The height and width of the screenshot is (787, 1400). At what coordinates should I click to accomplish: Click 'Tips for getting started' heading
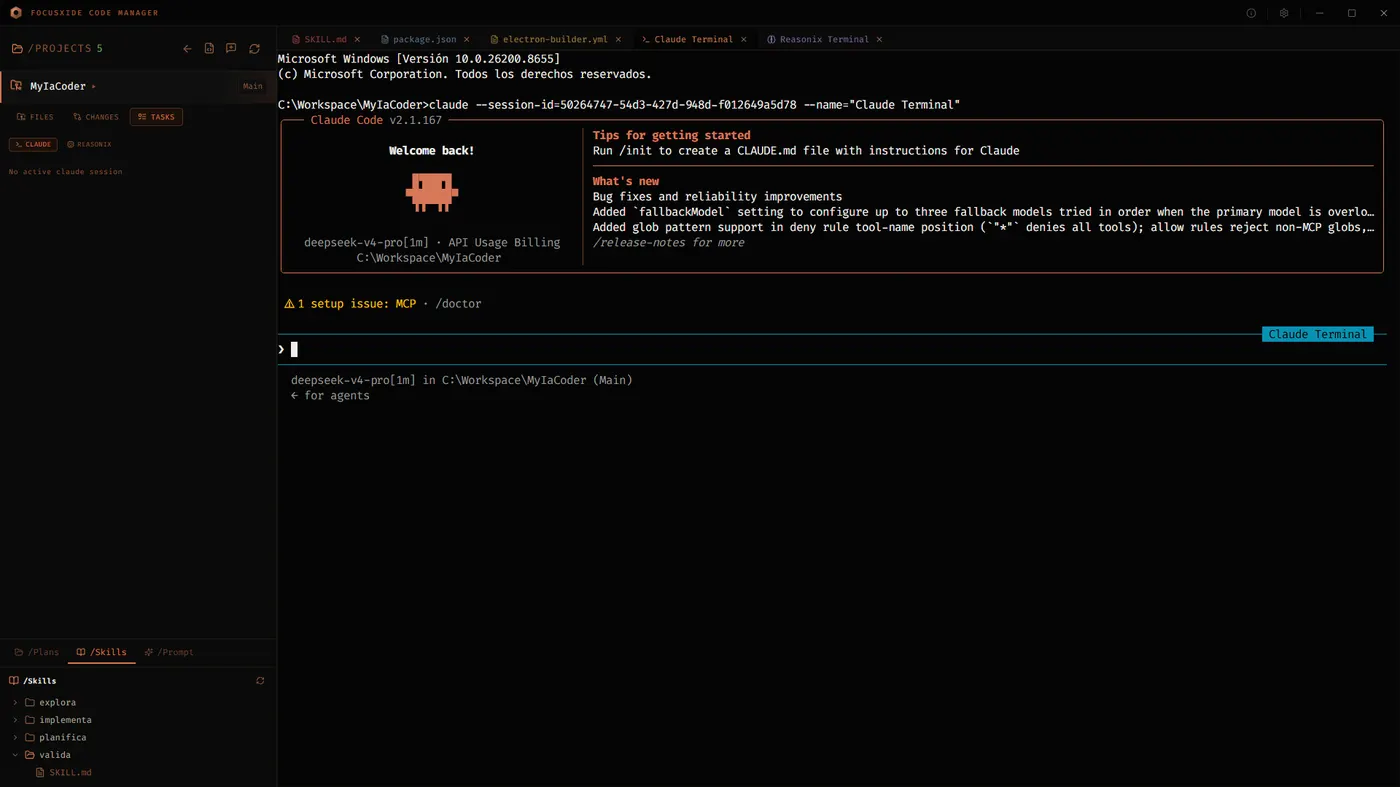(x=671, y=135)
